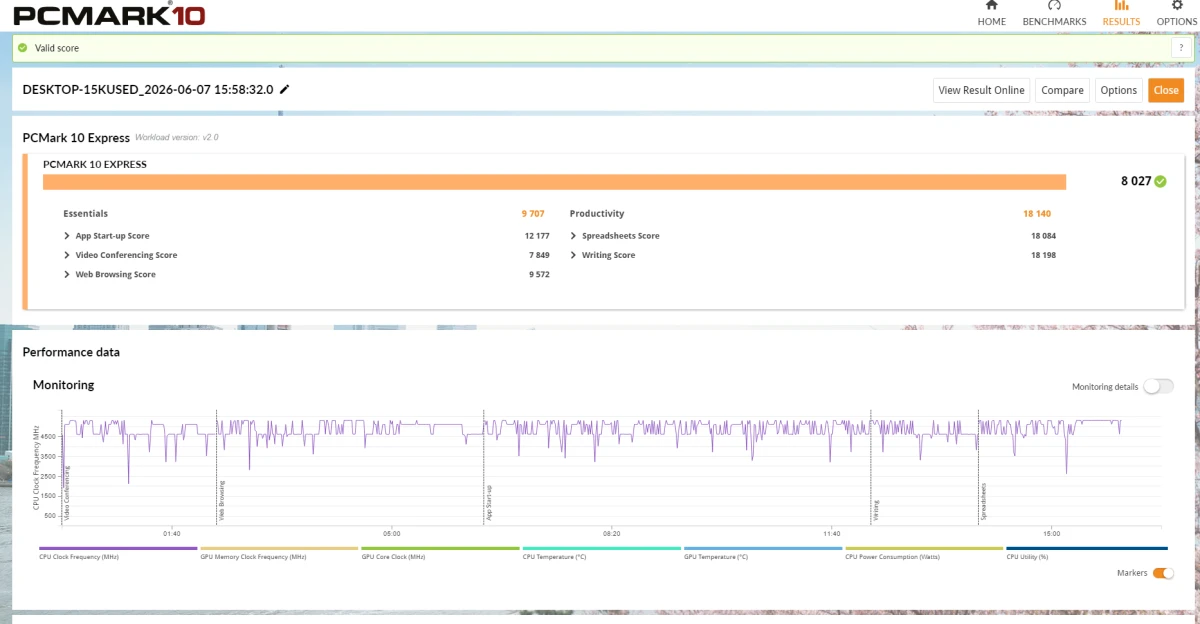Screen dimensions: 1200x624
Task: Click Productivity score value 18 140
Action: pyautogui.click(x=1036, y=213)
